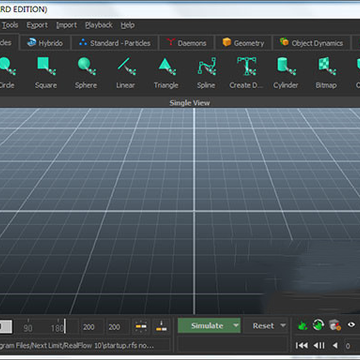Screen dimensions: 360x360
Task: Open the Export menu
Action: tap(37, 25)
